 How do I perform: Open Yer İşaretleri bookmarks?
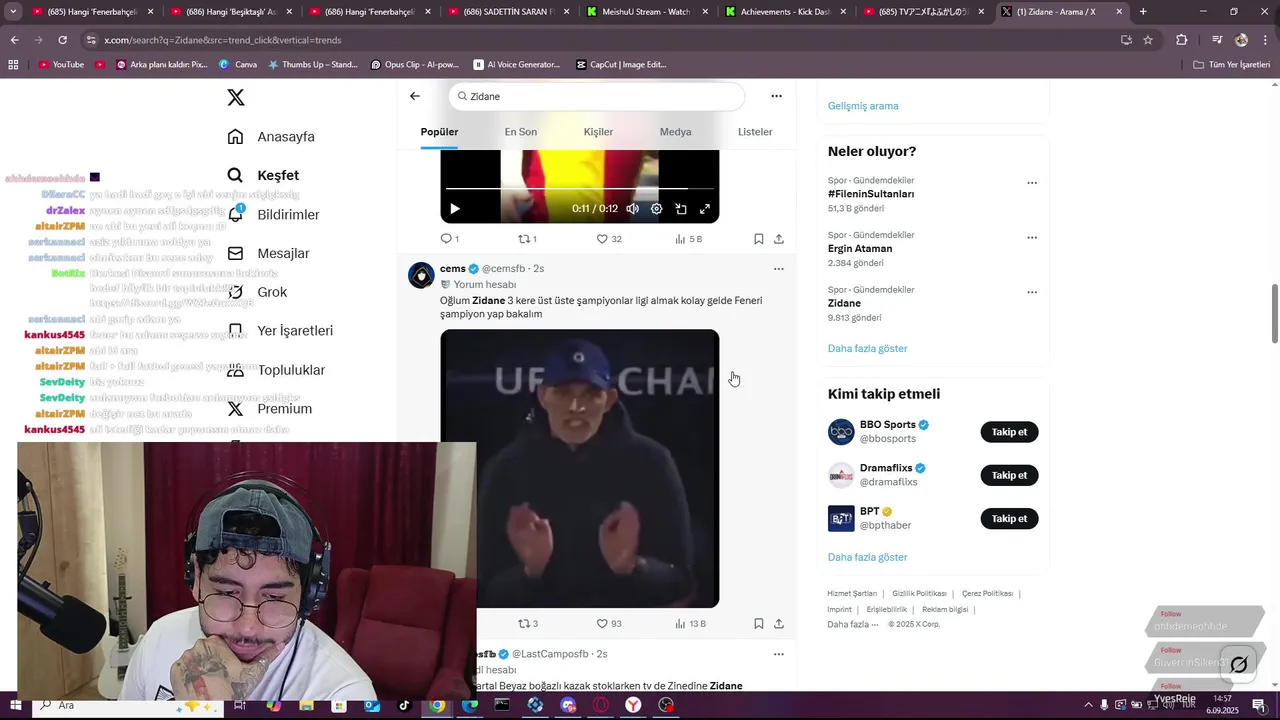pyautogui.click(x=280, y=331)
